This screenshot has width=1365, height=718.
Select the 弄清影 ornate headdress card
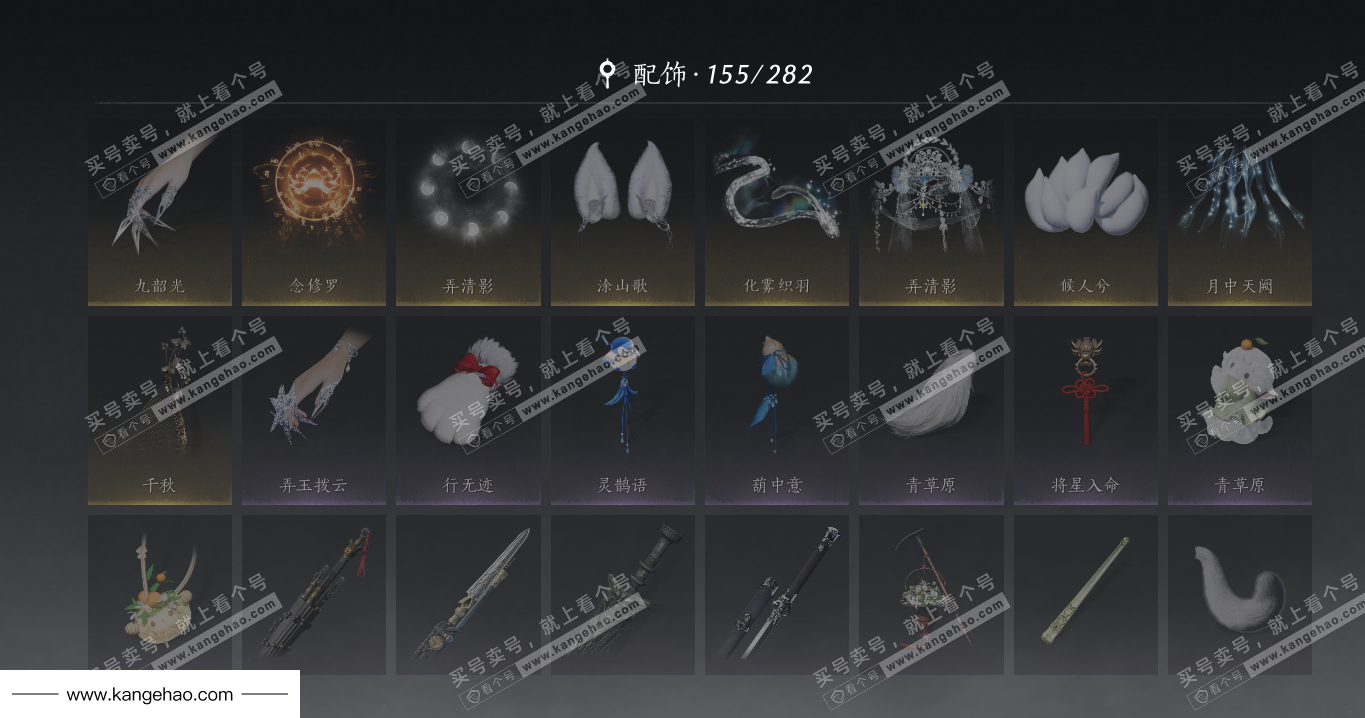pos(931,213)
